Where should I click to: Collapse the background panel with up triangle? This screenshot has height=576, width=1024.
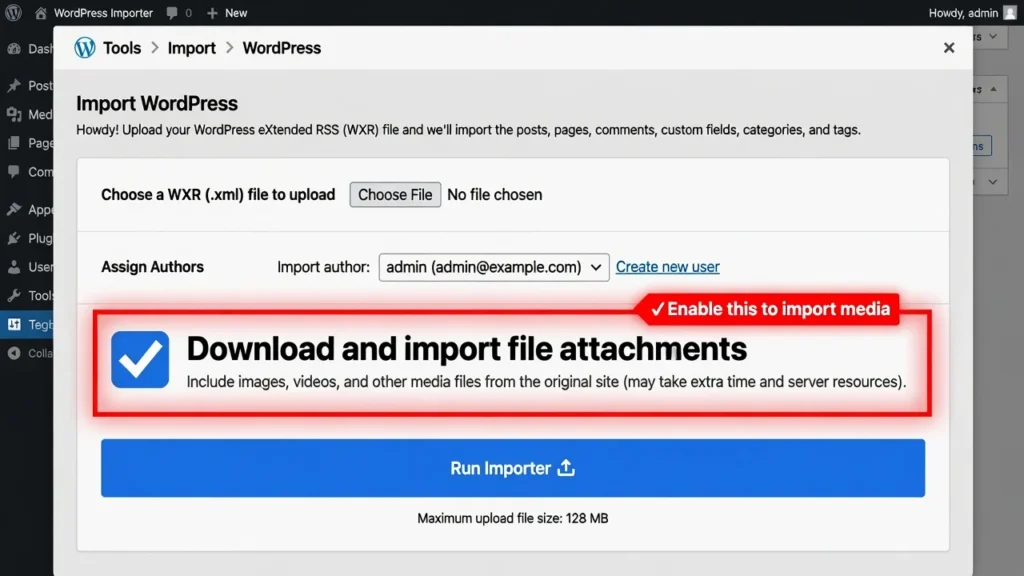click(993, 89)
